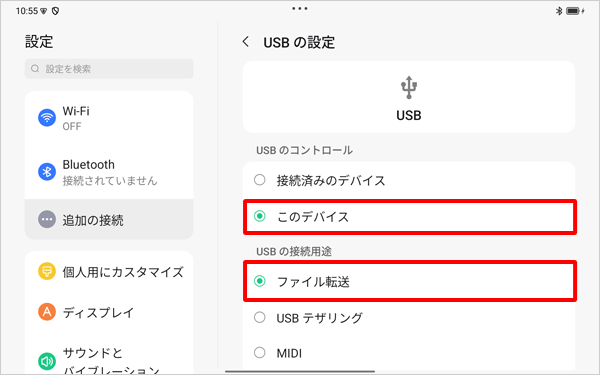Focus the 設定を検索 search field
This screenshot has width=600, height=375.
[x=109, y=69]
